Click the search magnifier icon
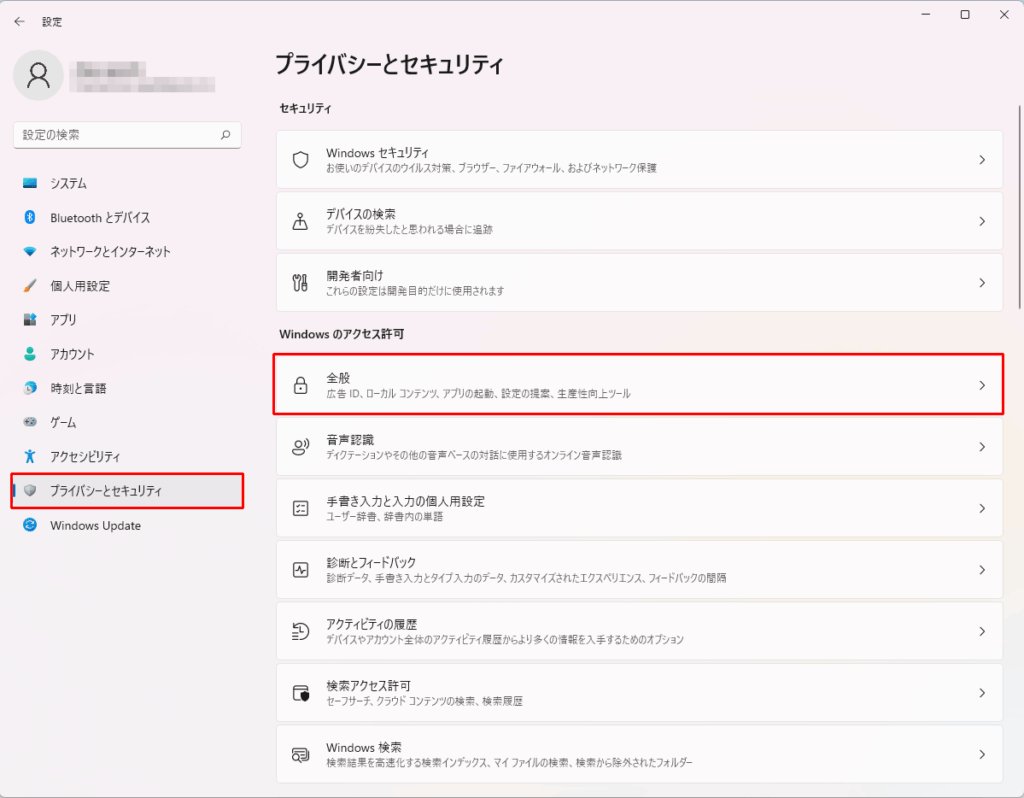The width and height of the screenshot is (1024, 798). 225,135
